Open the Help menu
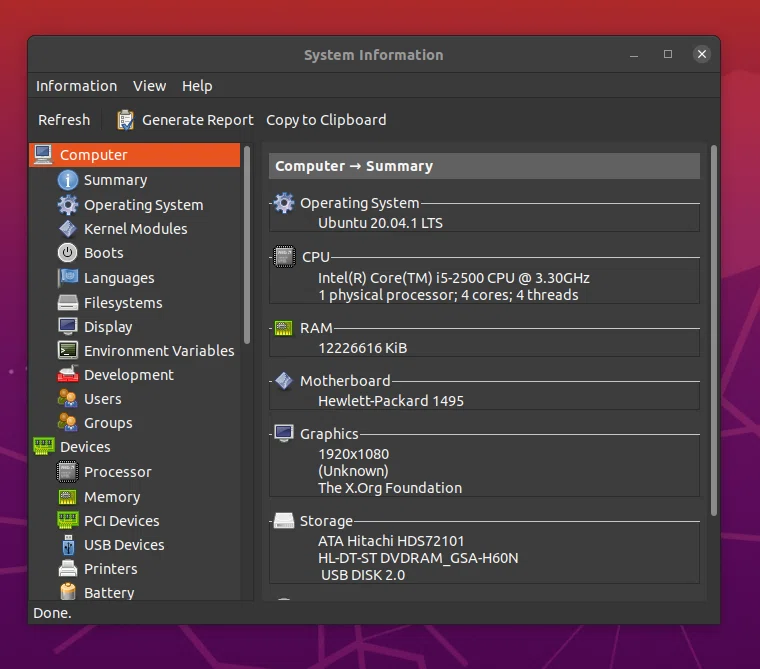760x669 pixels. 197,86
